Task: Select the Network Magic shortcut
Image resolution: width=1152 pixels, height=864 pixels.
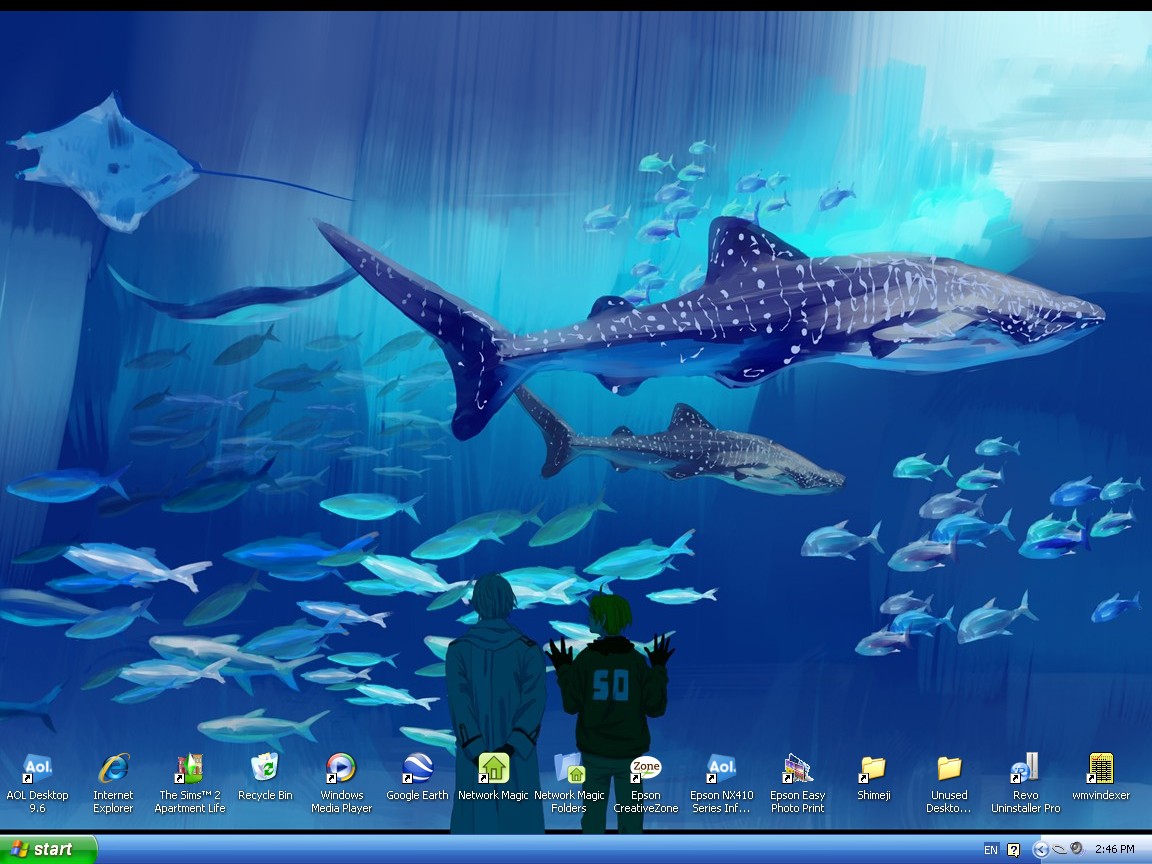Action: [493, 777]
